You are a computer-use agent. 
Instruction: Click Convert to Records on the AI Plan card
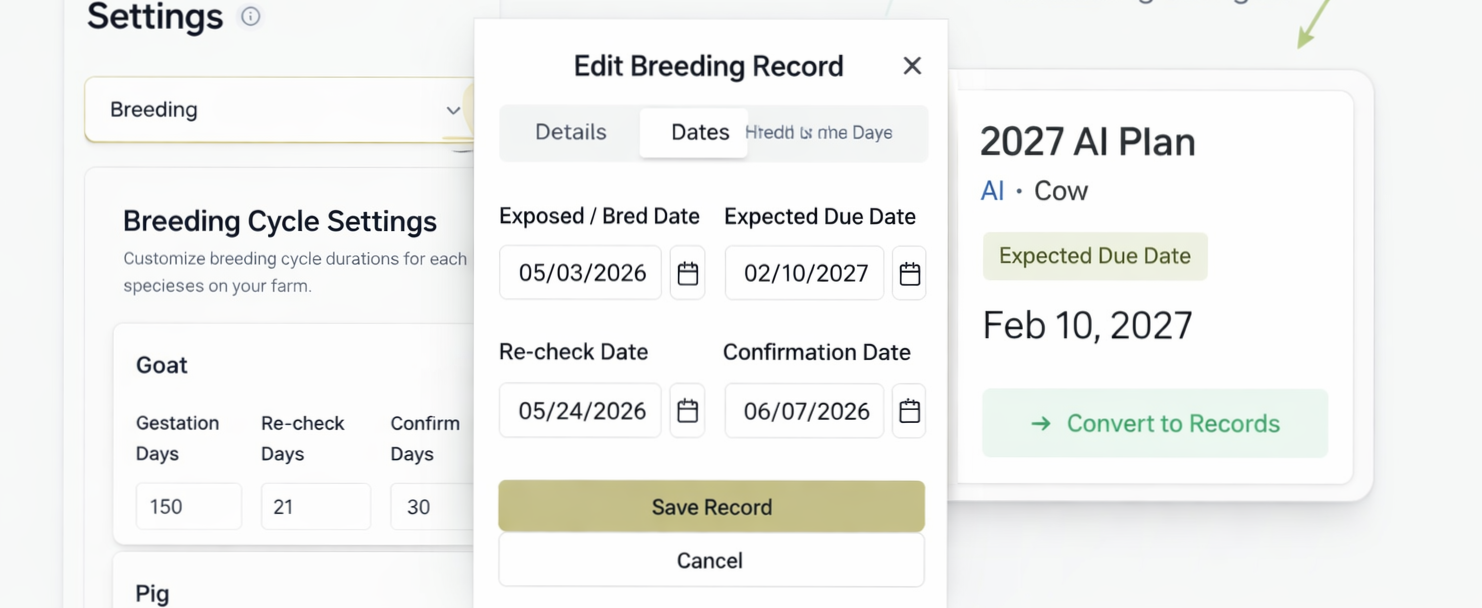pyautogui.click(x=1155, y=423)
